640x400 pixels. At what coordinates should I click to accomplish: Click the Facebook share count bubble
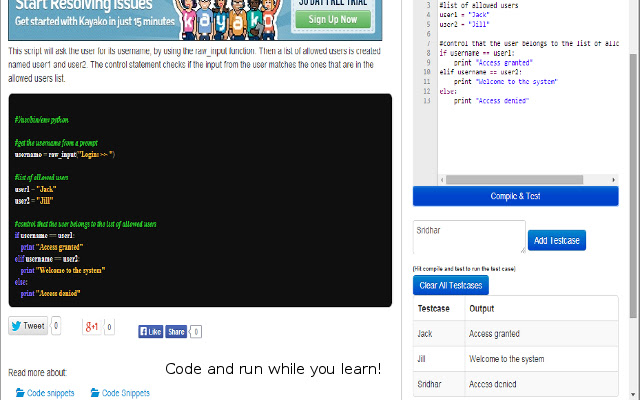point(196,332)
